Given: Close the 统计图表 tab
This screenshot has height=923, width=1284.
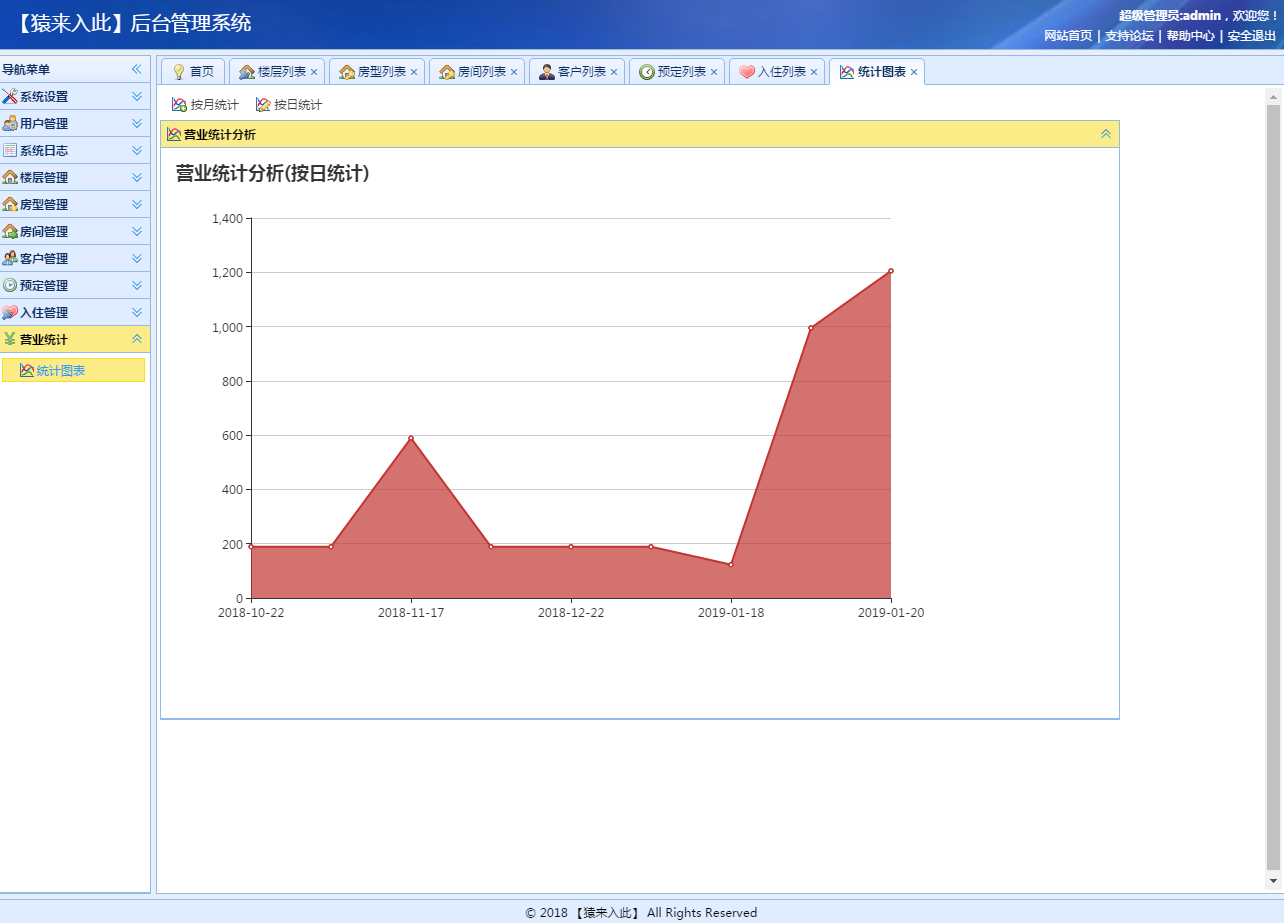Looking at the screenshot, I should point(914,72).
